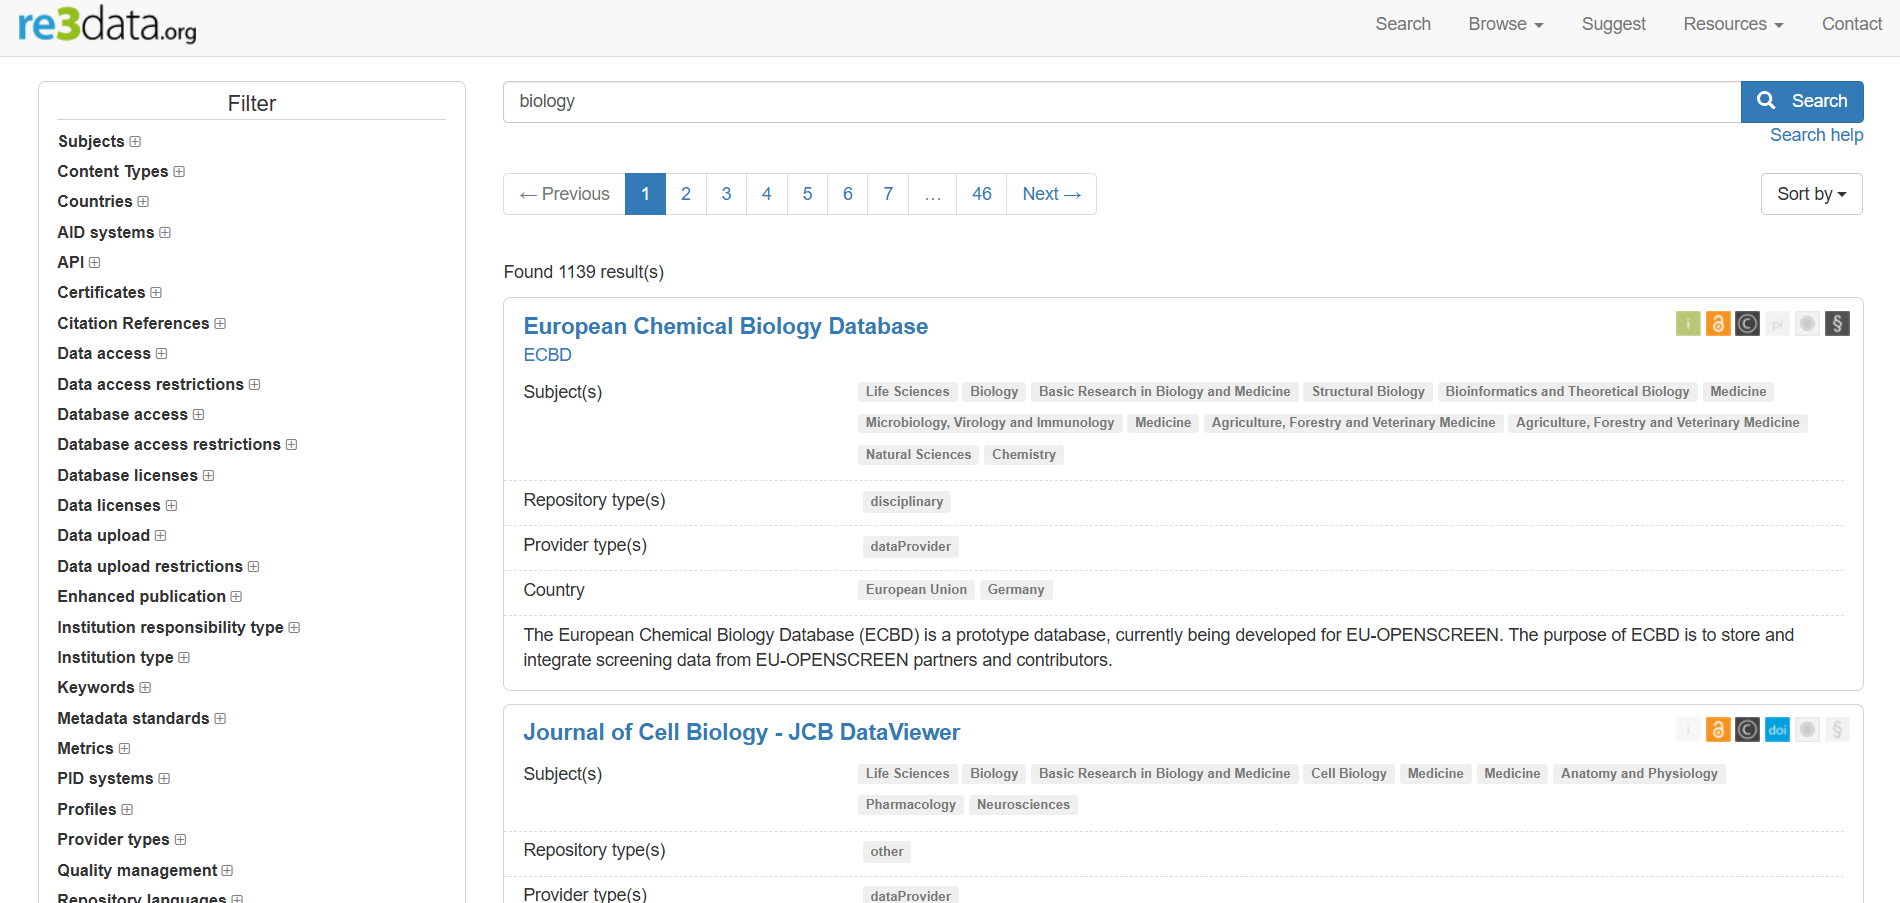This screenshot has height=903, width=1900.
Task: Click the blue doi icon on JCB DataViewer
Action: point(1777,730)
